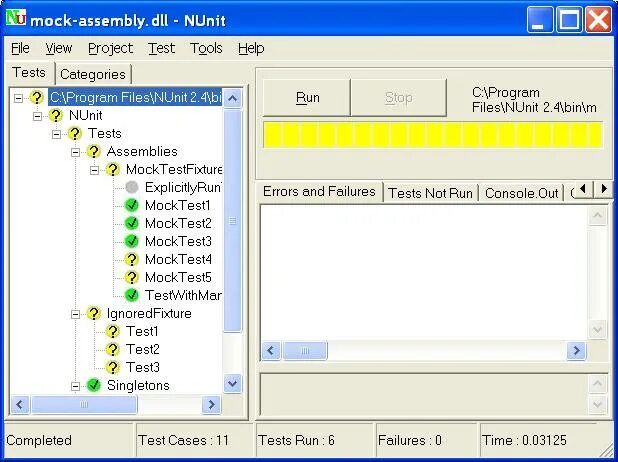The image size is (618, 462).
Task: Click the test tree horizontal scroll left arrow
Action: pyautogui.click(x=20, y=404)
